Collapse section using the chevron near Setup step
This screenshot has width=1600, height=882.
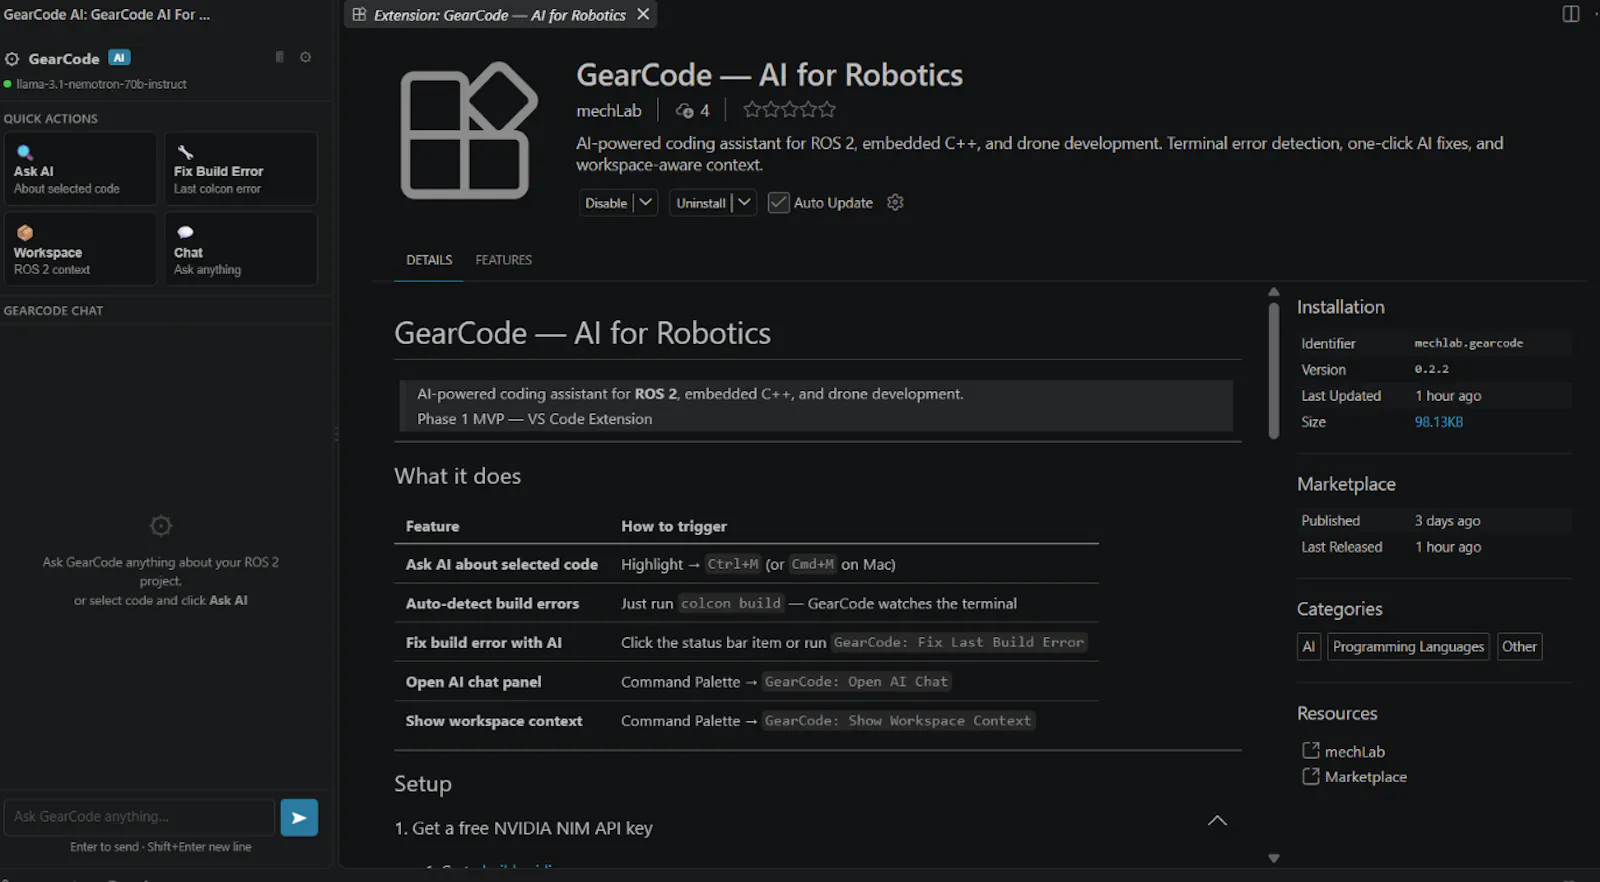tap(1217, 820)
